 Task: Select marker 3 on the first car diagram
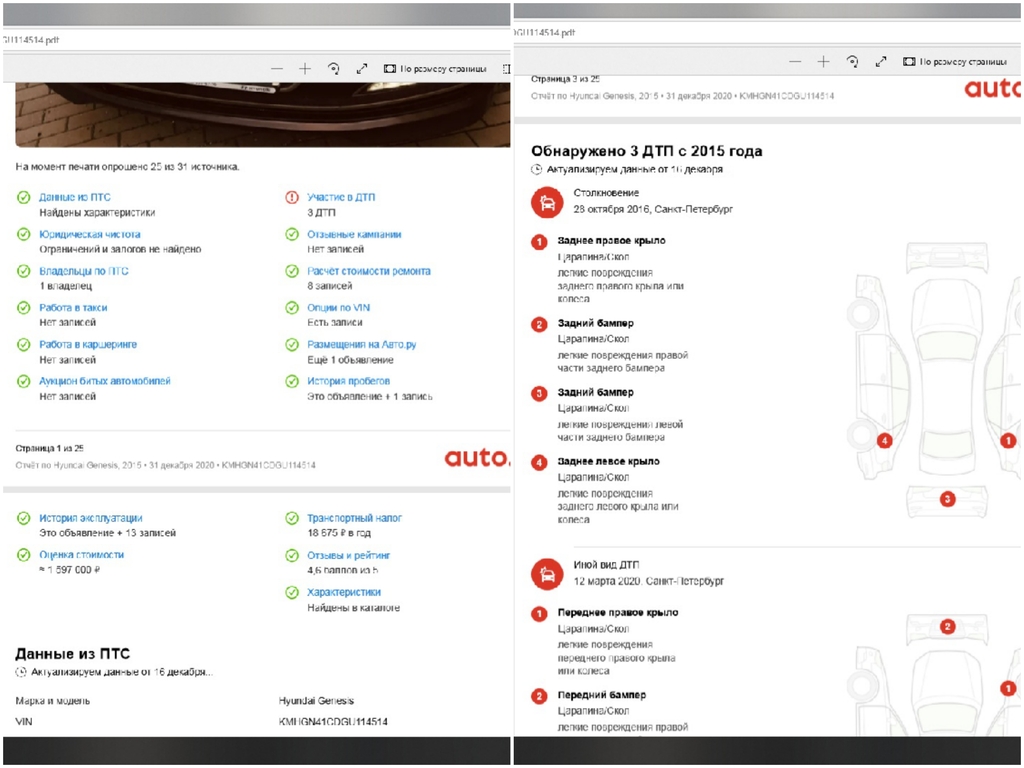point(947,500)
